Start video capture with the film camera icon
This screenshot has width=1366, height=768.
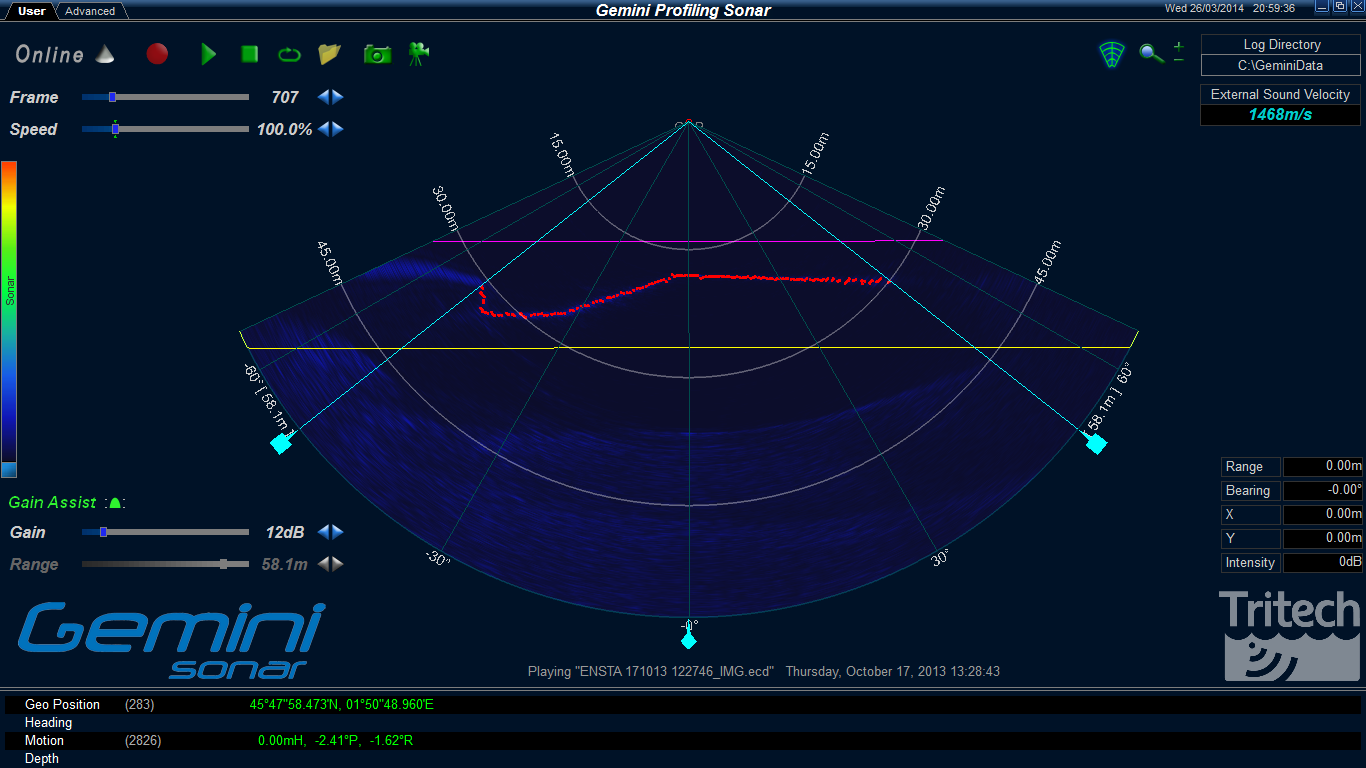coord(417,55)
